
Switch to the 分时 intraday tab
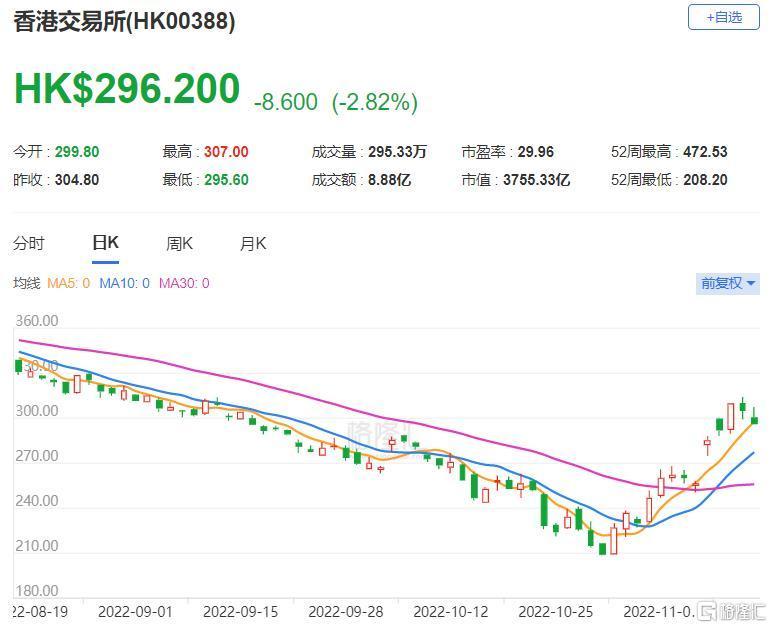click(29, 243)
